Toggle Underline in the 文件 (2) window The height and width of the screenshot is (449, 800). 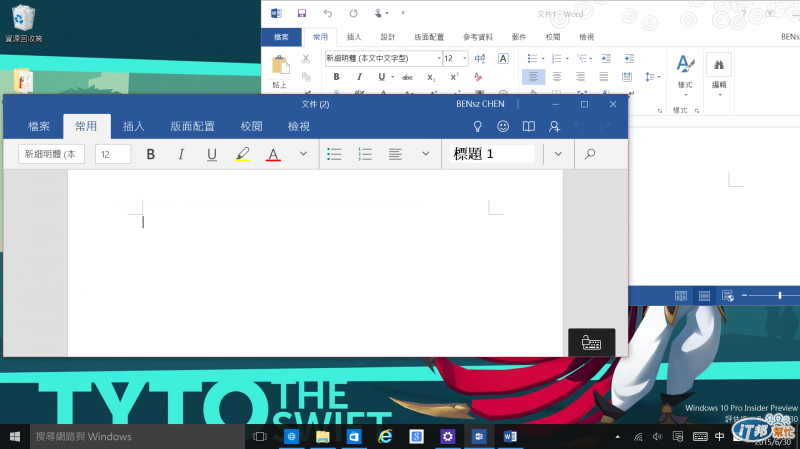click(212, 154)
